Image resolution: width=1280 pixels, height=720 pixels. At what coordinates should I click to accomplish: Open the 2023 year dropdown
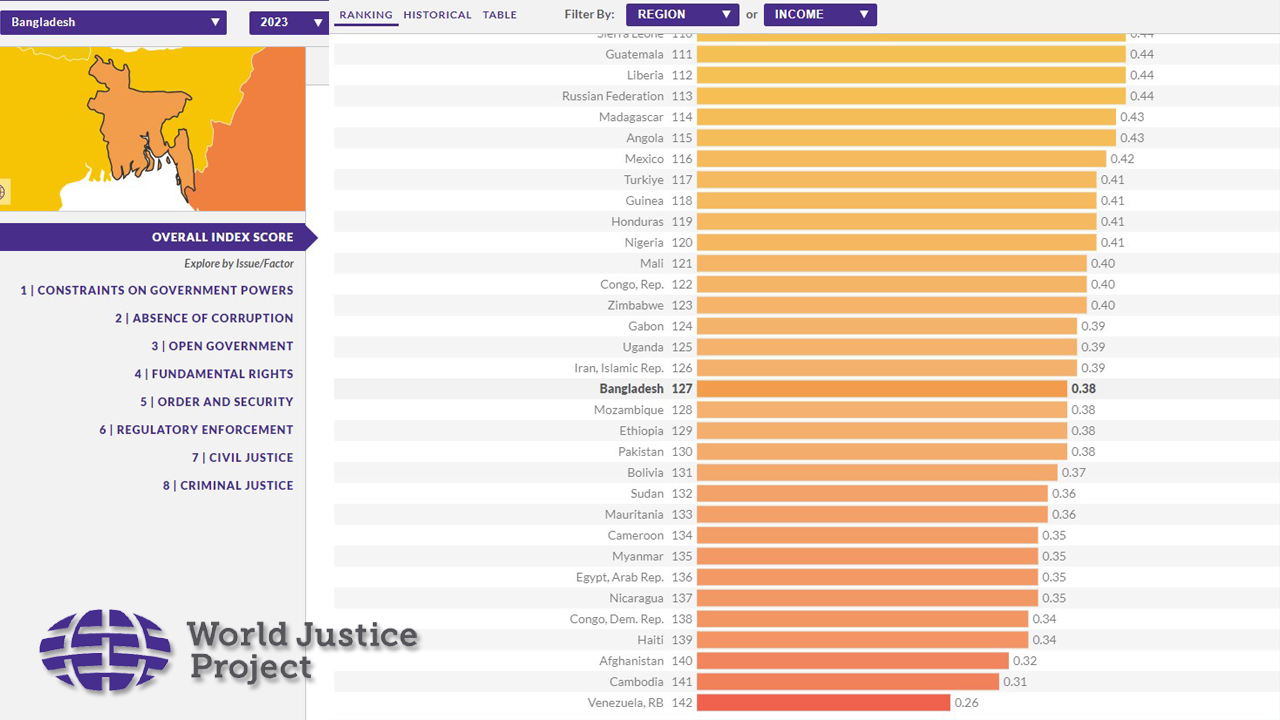point(288,22)
